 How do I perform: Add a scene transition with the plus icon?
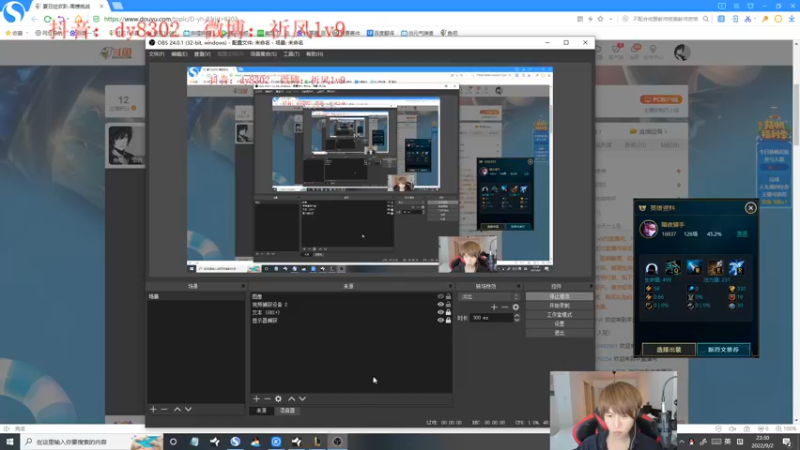(x=494, y=307)
